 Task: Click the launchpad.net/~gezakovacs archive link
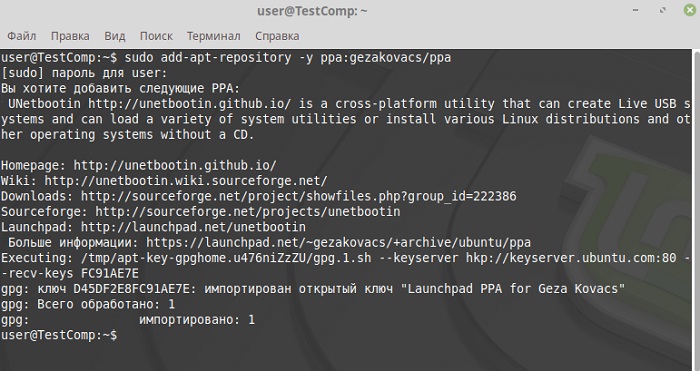338,242
